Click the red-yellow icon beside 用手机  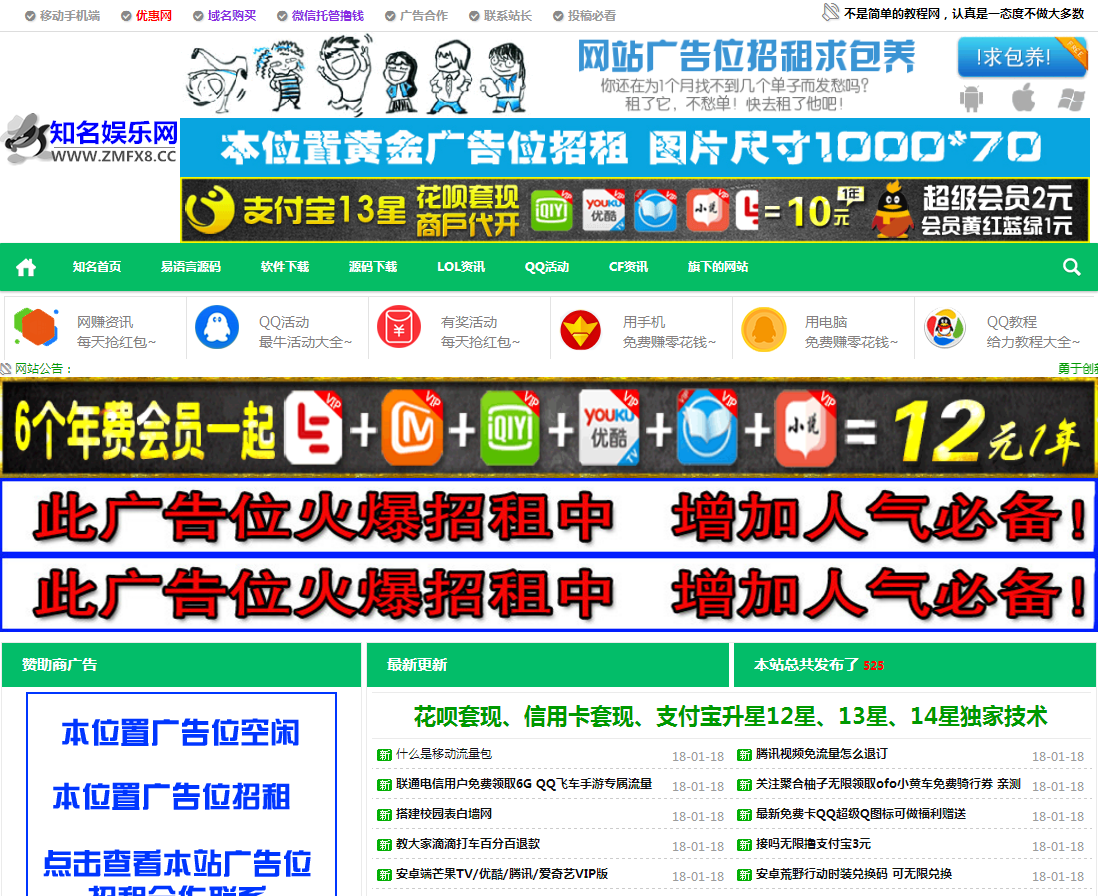581,329
